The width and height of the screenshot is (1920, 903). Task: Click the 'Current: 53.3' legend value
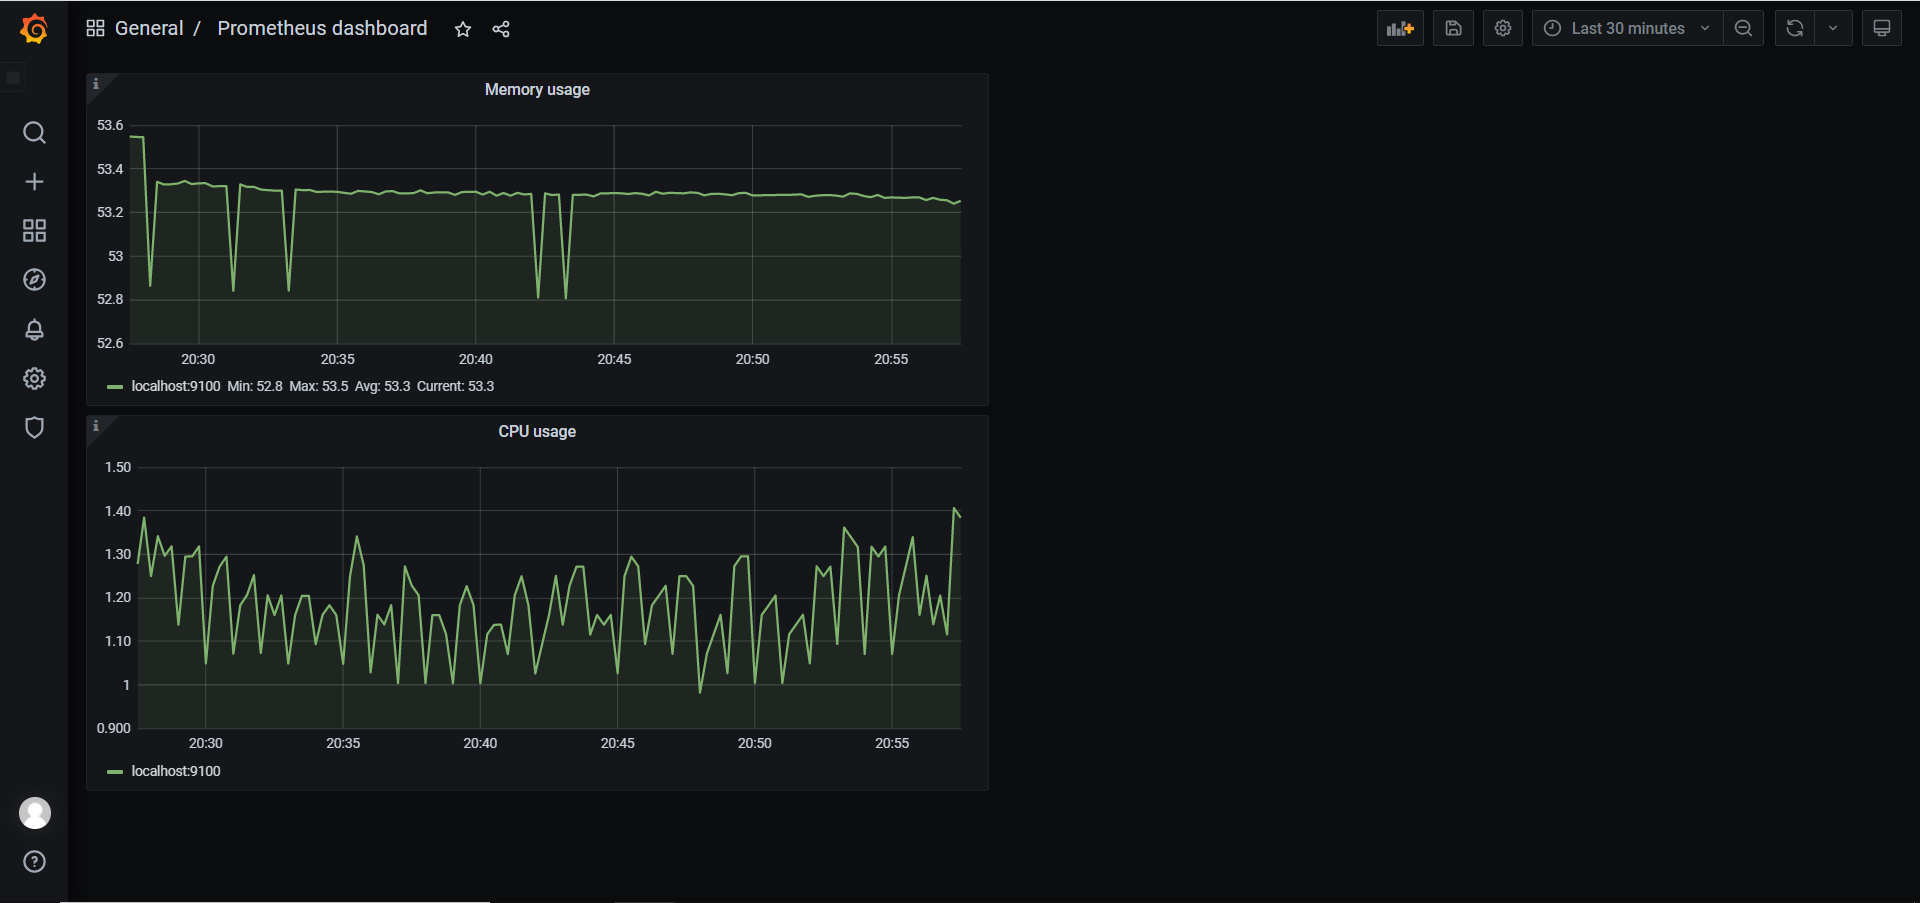pos(456,386)
